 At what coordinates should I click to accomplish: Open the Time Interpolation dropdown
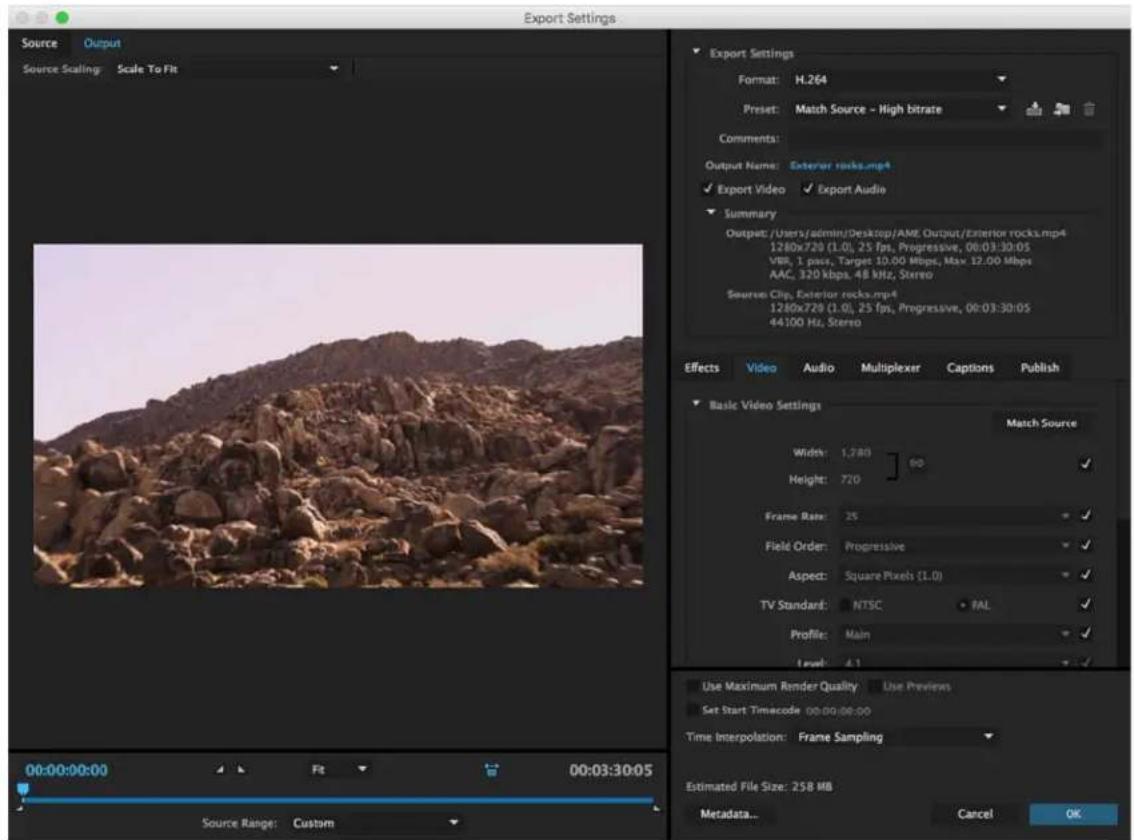(896, 737)
